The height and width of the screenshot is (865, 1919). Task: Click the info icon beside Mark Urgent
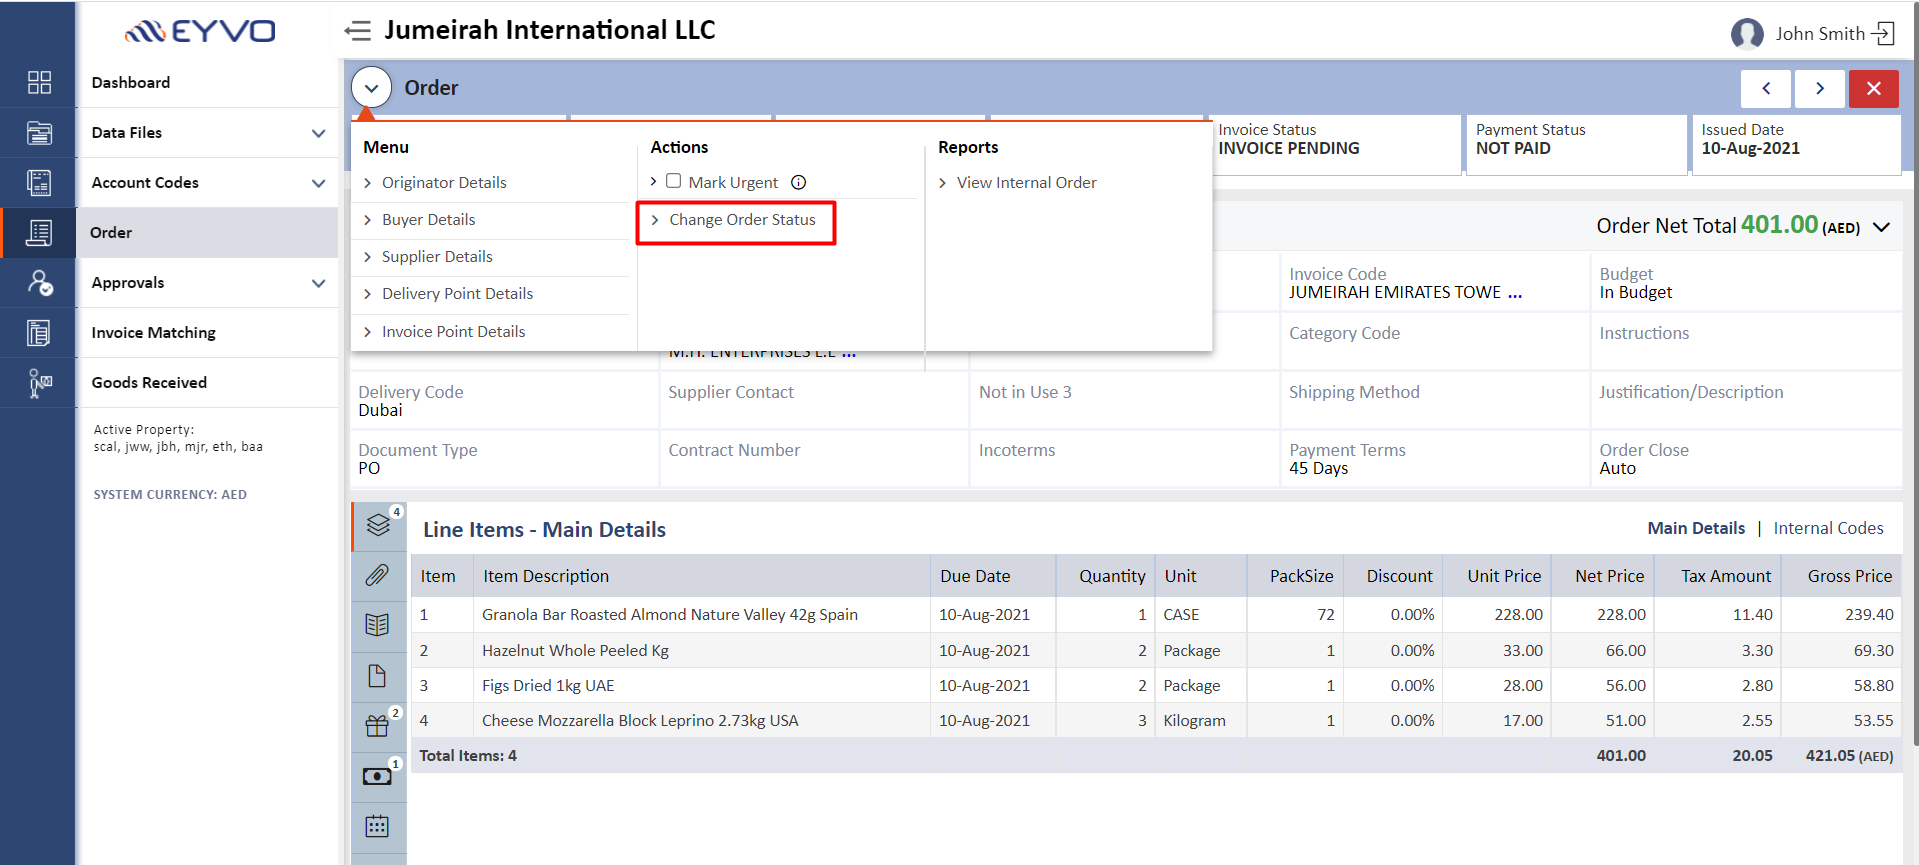pyautogui.click(x=798, y=182)
